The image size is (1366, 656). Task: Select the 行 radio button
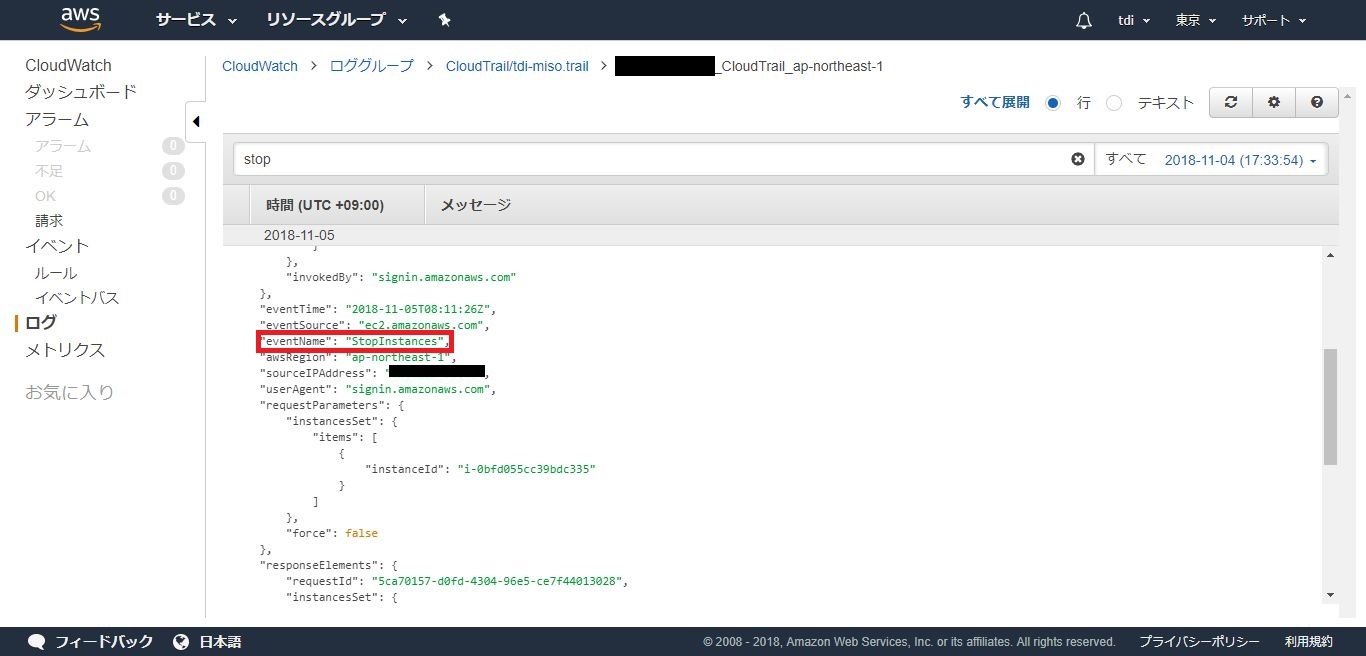(1052, 103)
